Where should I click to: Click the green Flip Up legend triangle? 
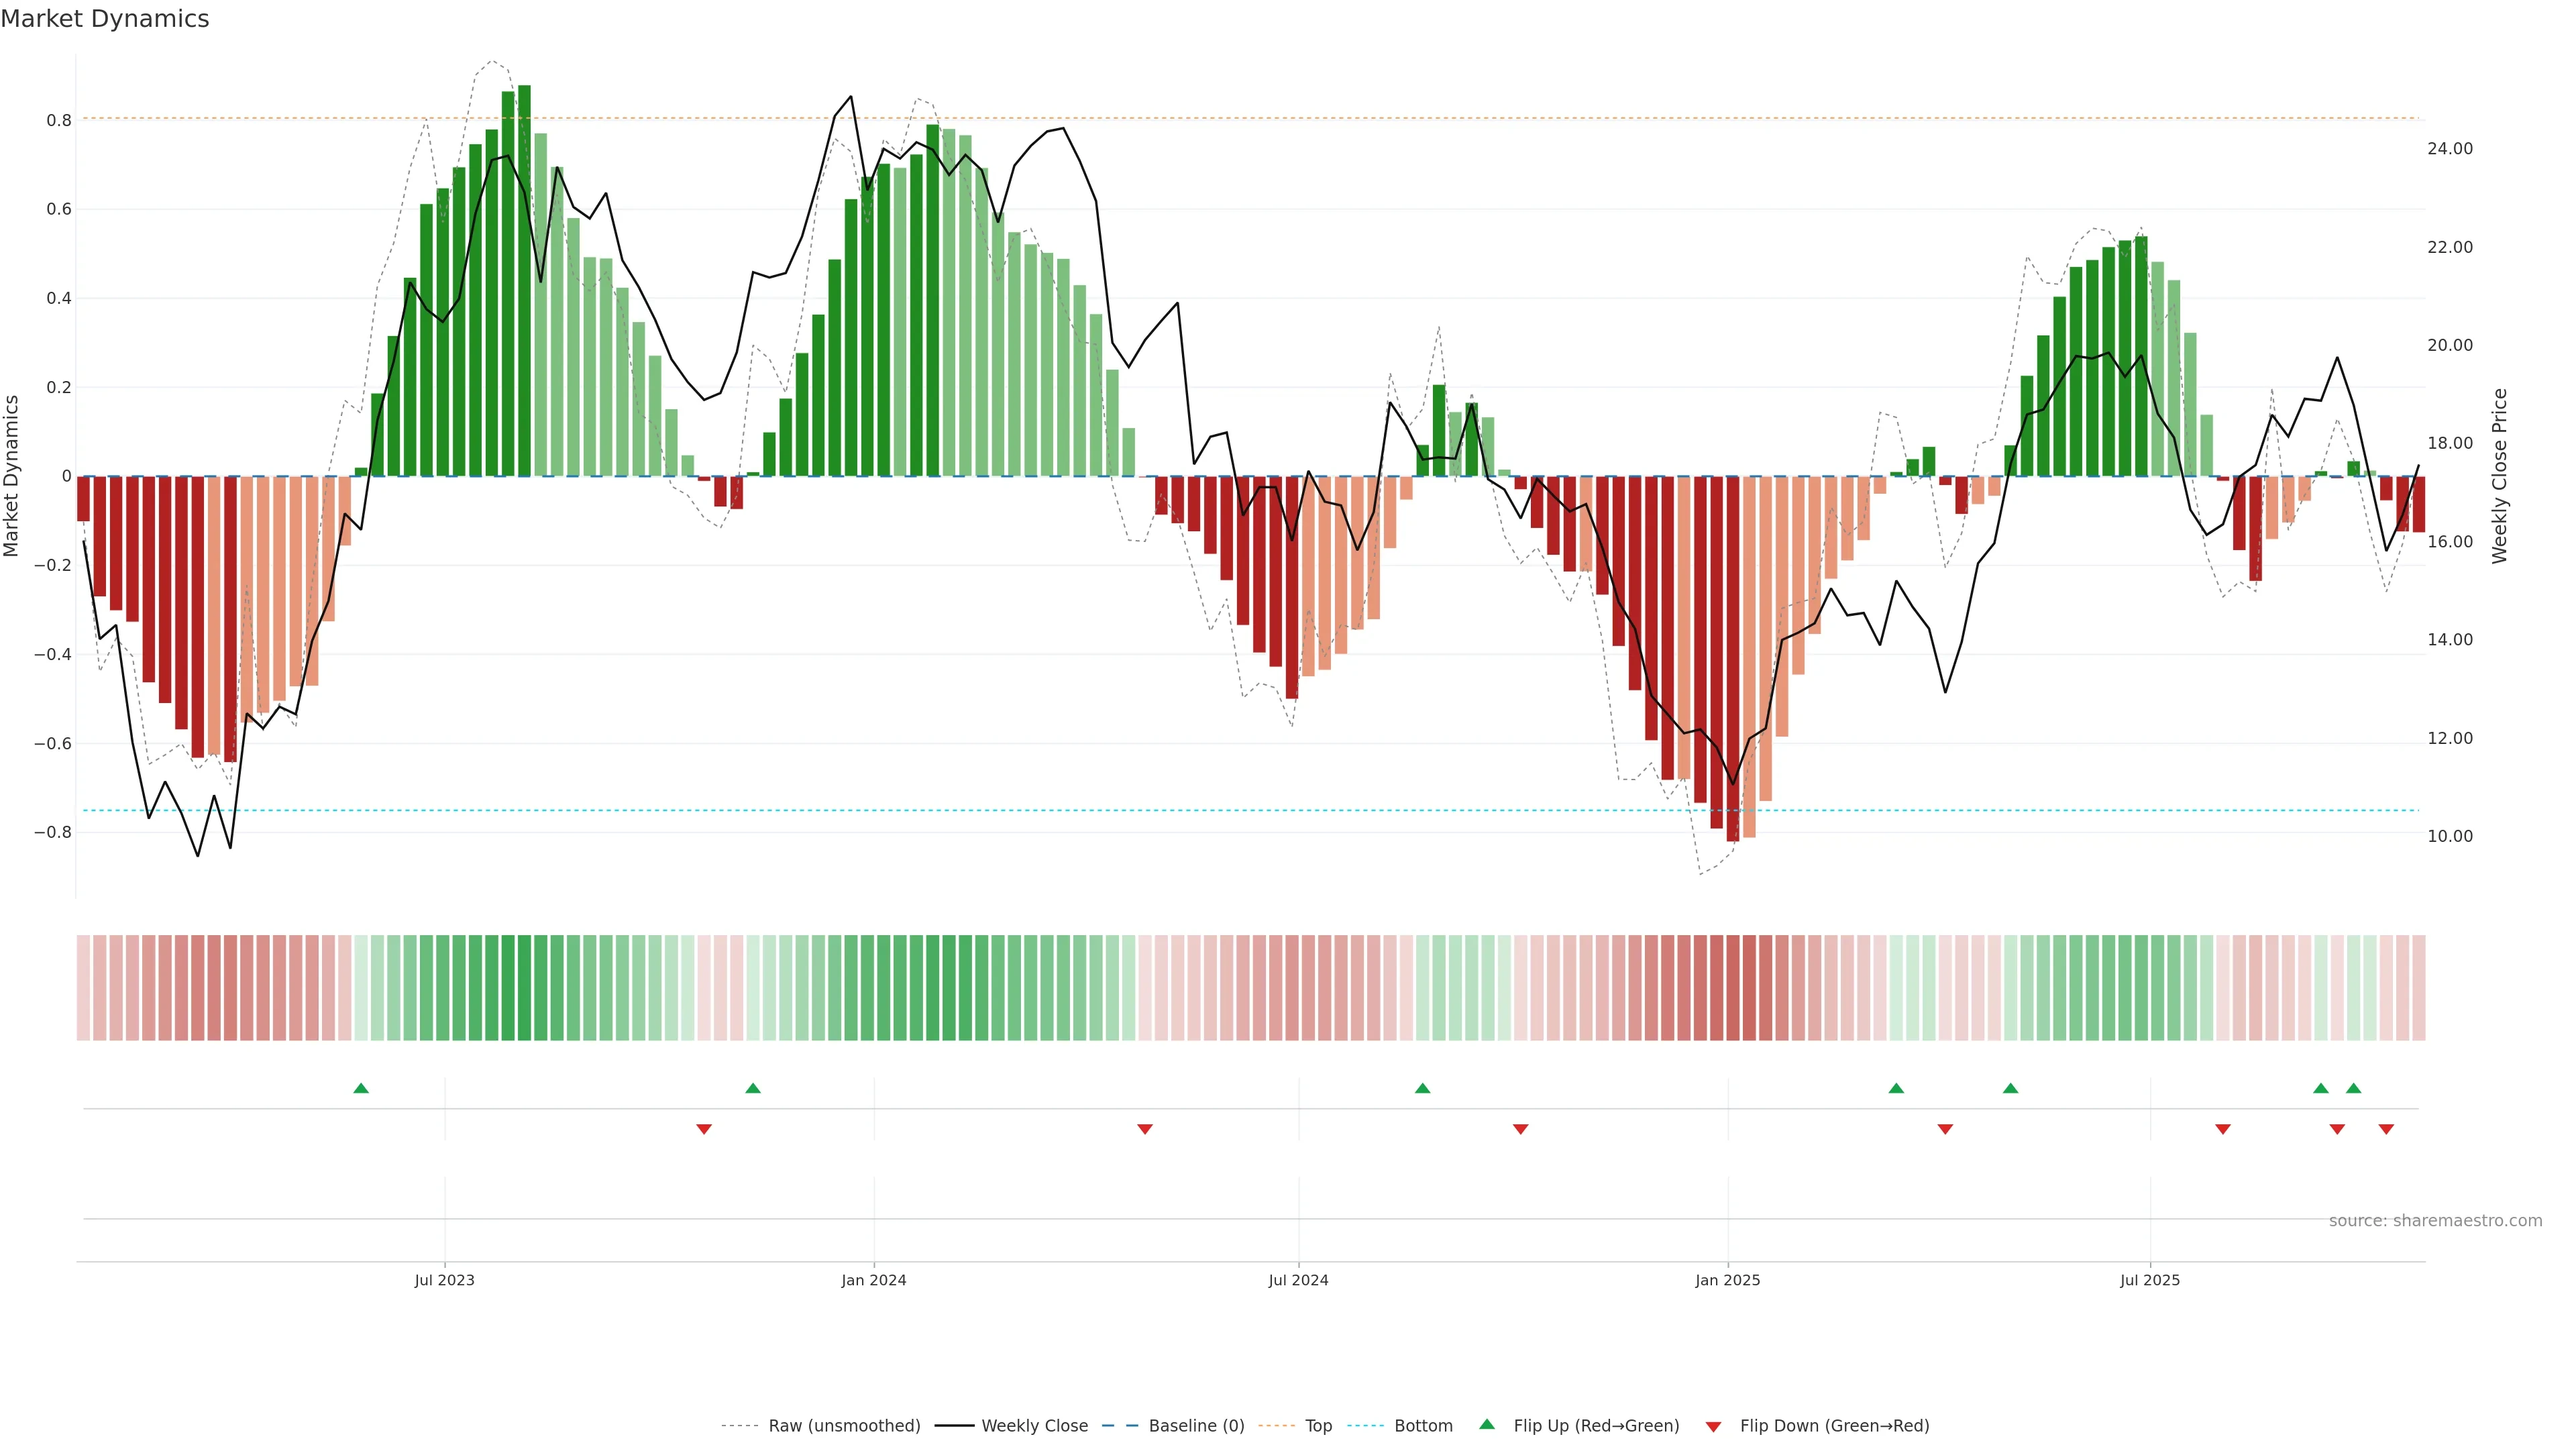tap(1487, 1424)
